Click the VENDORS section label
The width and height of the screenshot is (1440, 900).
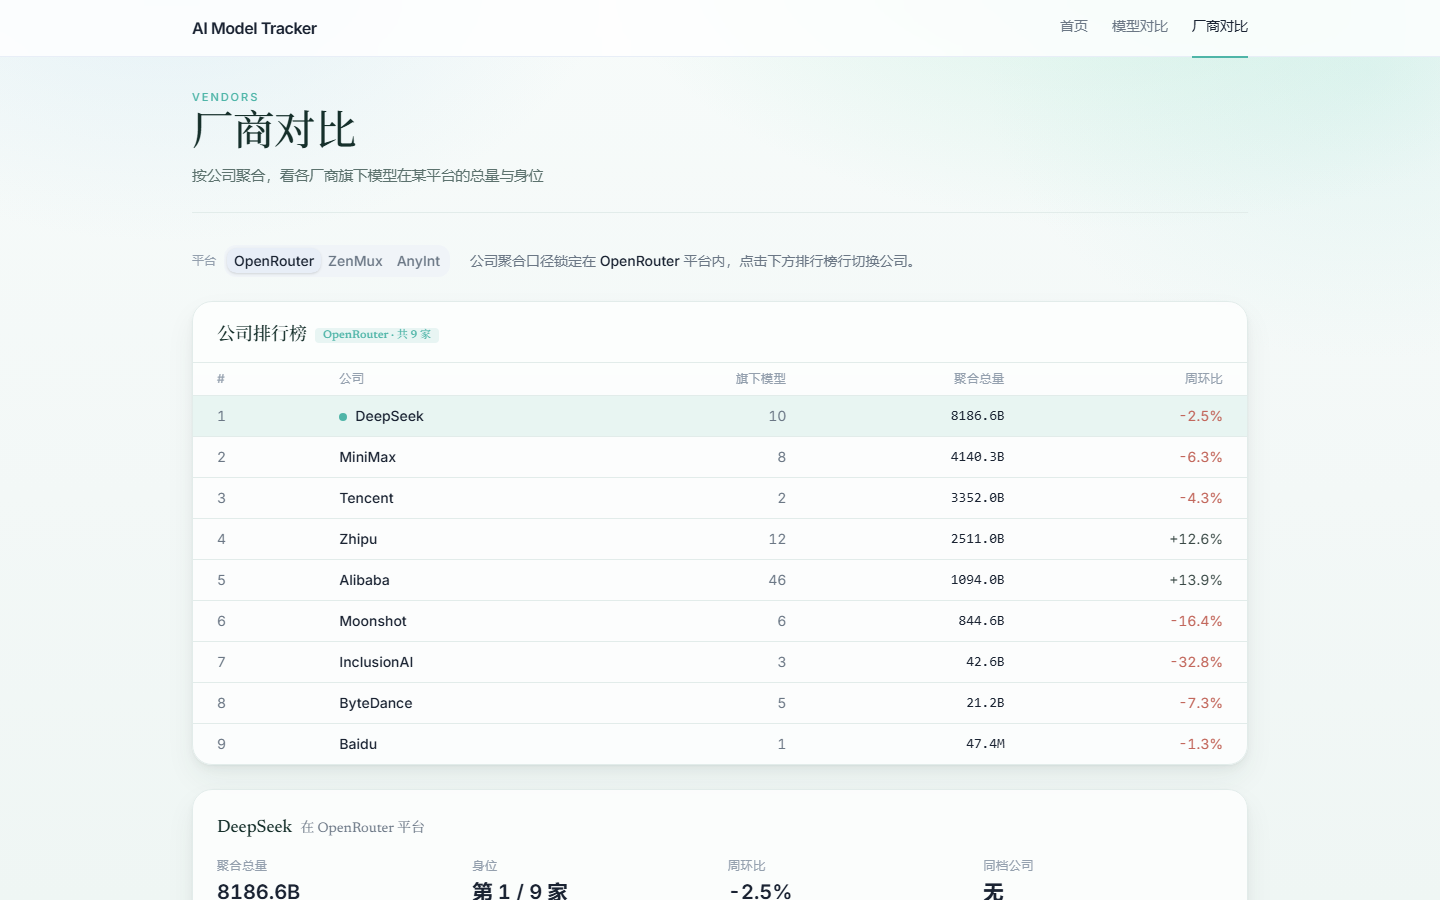pyautogui.click(x=225, y=97)
